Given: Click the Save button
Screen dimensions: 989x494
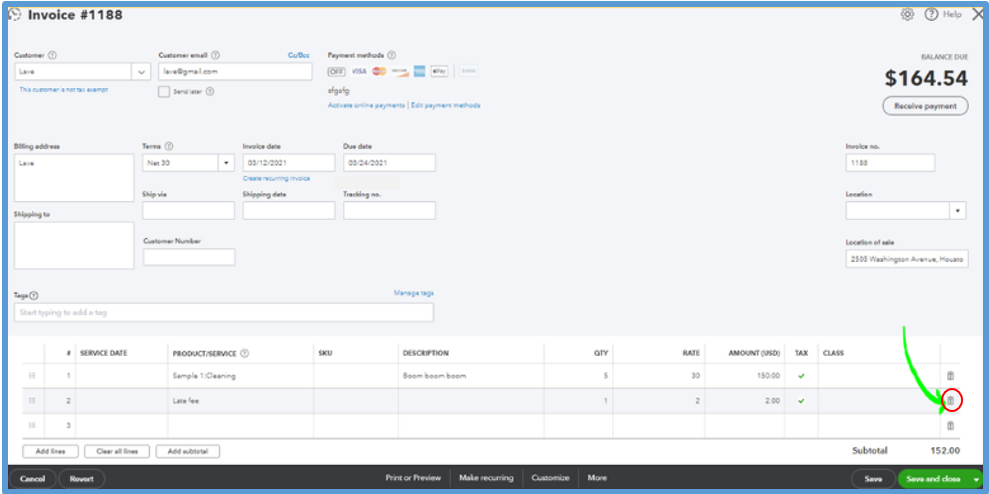Looking at the screenshot, I should click(873, 479).
